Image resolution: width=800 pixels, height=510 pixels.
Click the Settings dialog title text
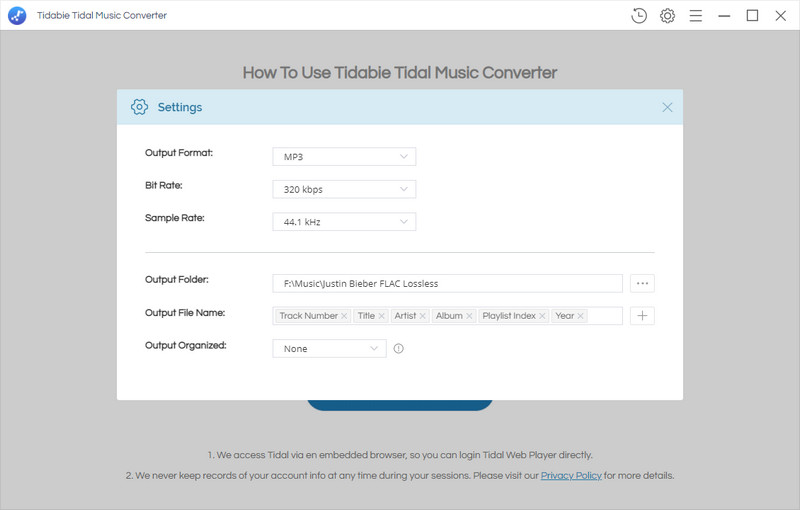click(180, 107)
